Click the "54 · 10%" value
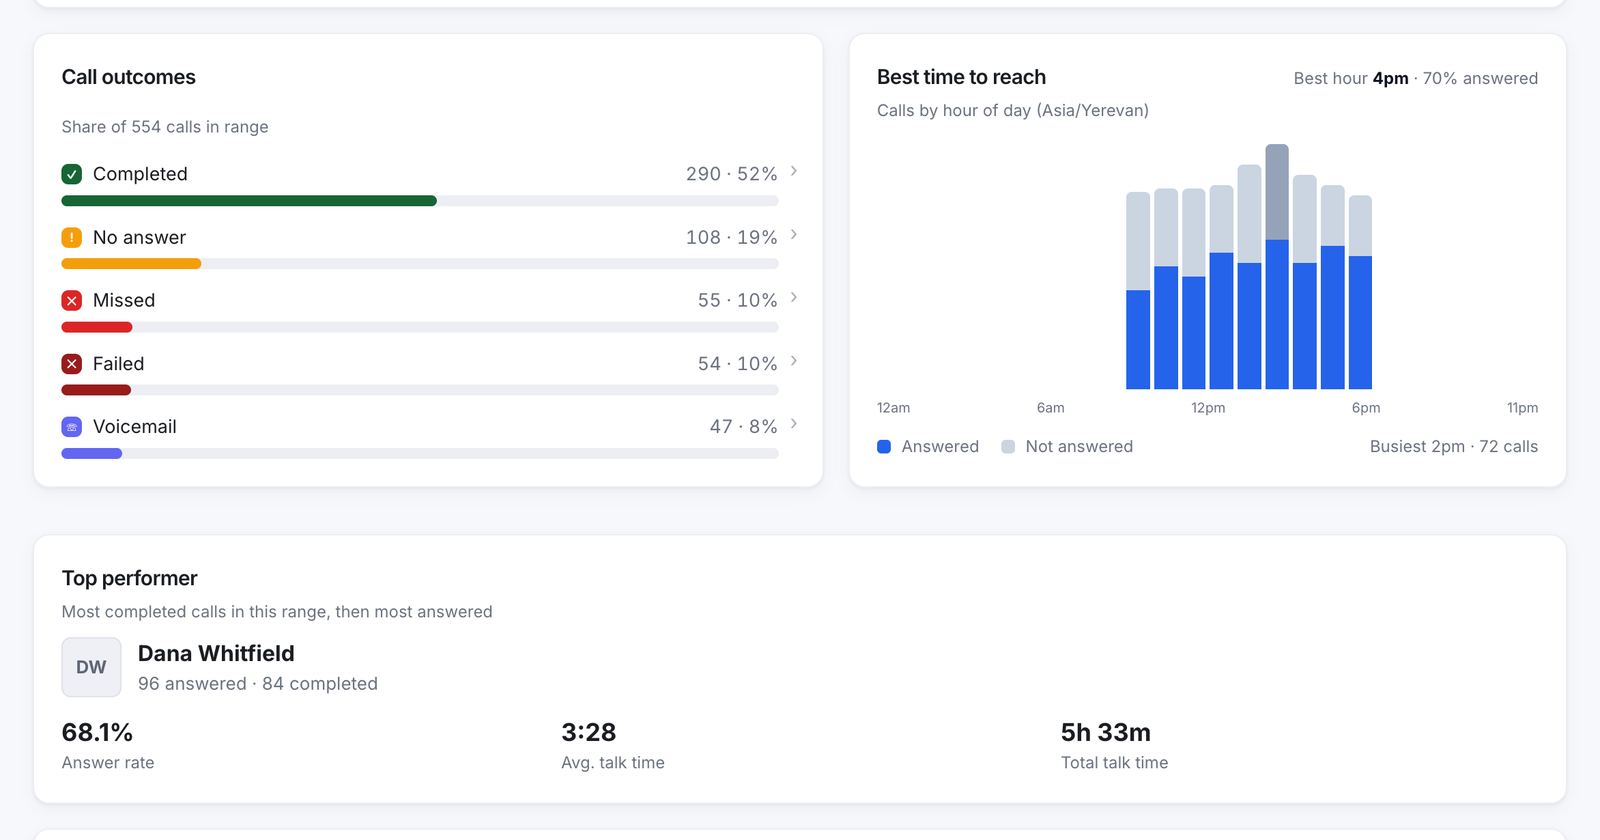The height and width of the screenshot is (840, 1600). 738,364
